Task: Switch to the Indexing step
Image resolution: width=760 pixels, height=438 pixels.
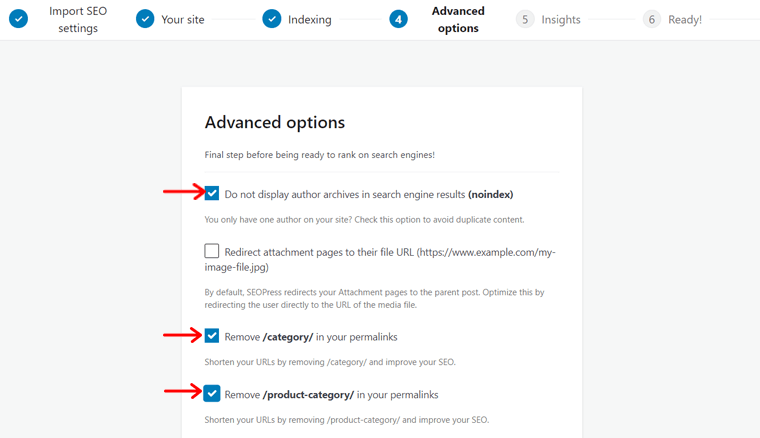Action: click(310, 19)
